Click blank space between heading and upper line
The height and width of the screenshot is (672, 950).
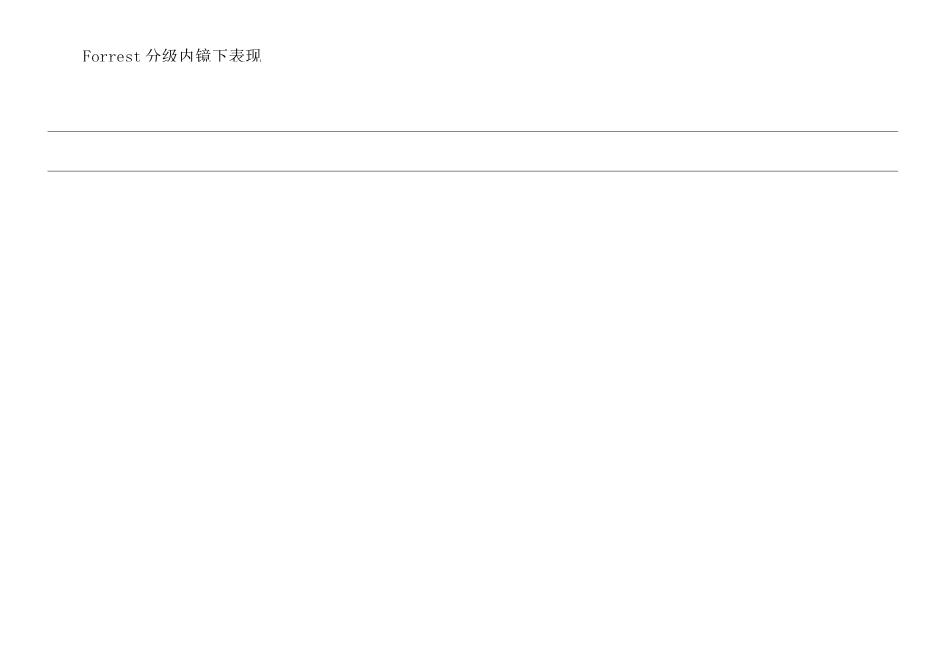point(473,97)
